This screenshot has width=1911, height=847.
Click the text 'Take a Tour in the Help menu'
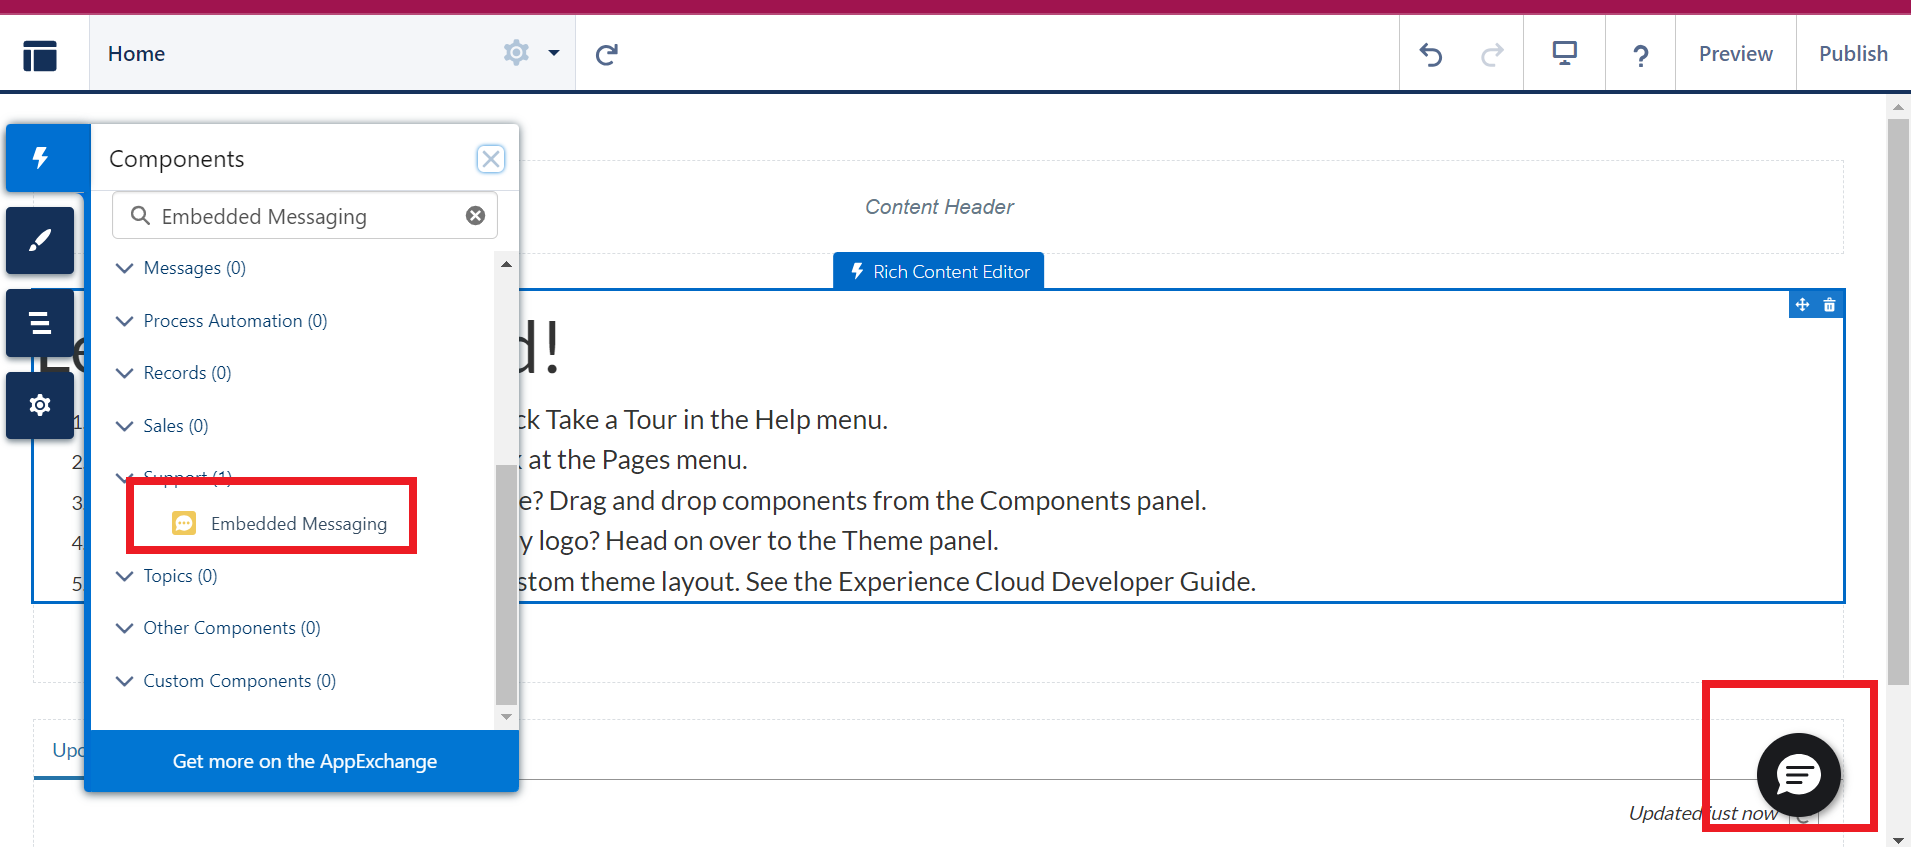tap(716, 420)
